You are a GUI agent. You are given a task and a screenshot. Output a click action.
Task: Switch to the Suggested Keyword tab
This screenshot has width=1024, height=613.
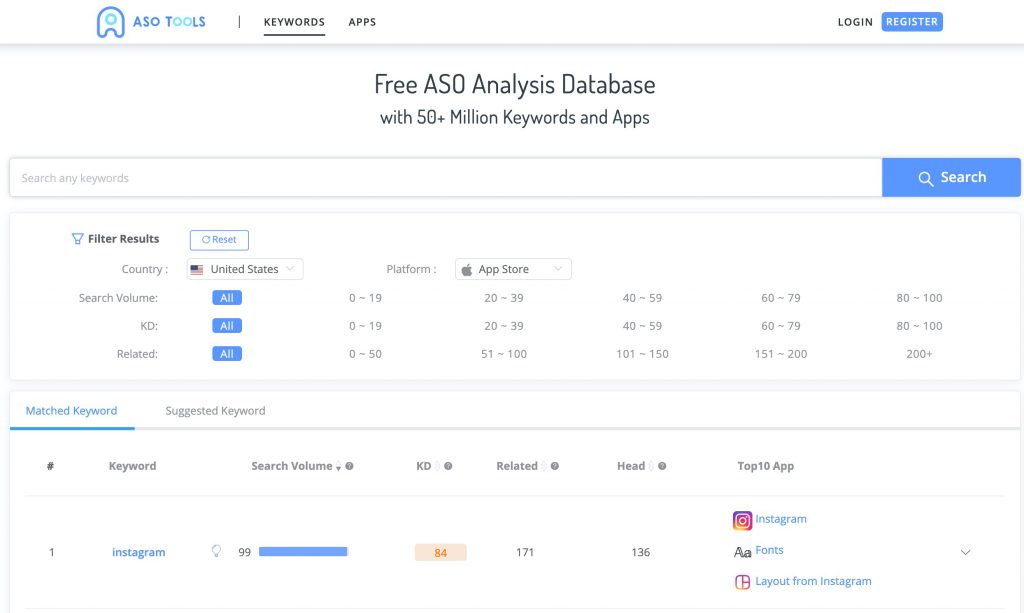click(x=215, y=411)
